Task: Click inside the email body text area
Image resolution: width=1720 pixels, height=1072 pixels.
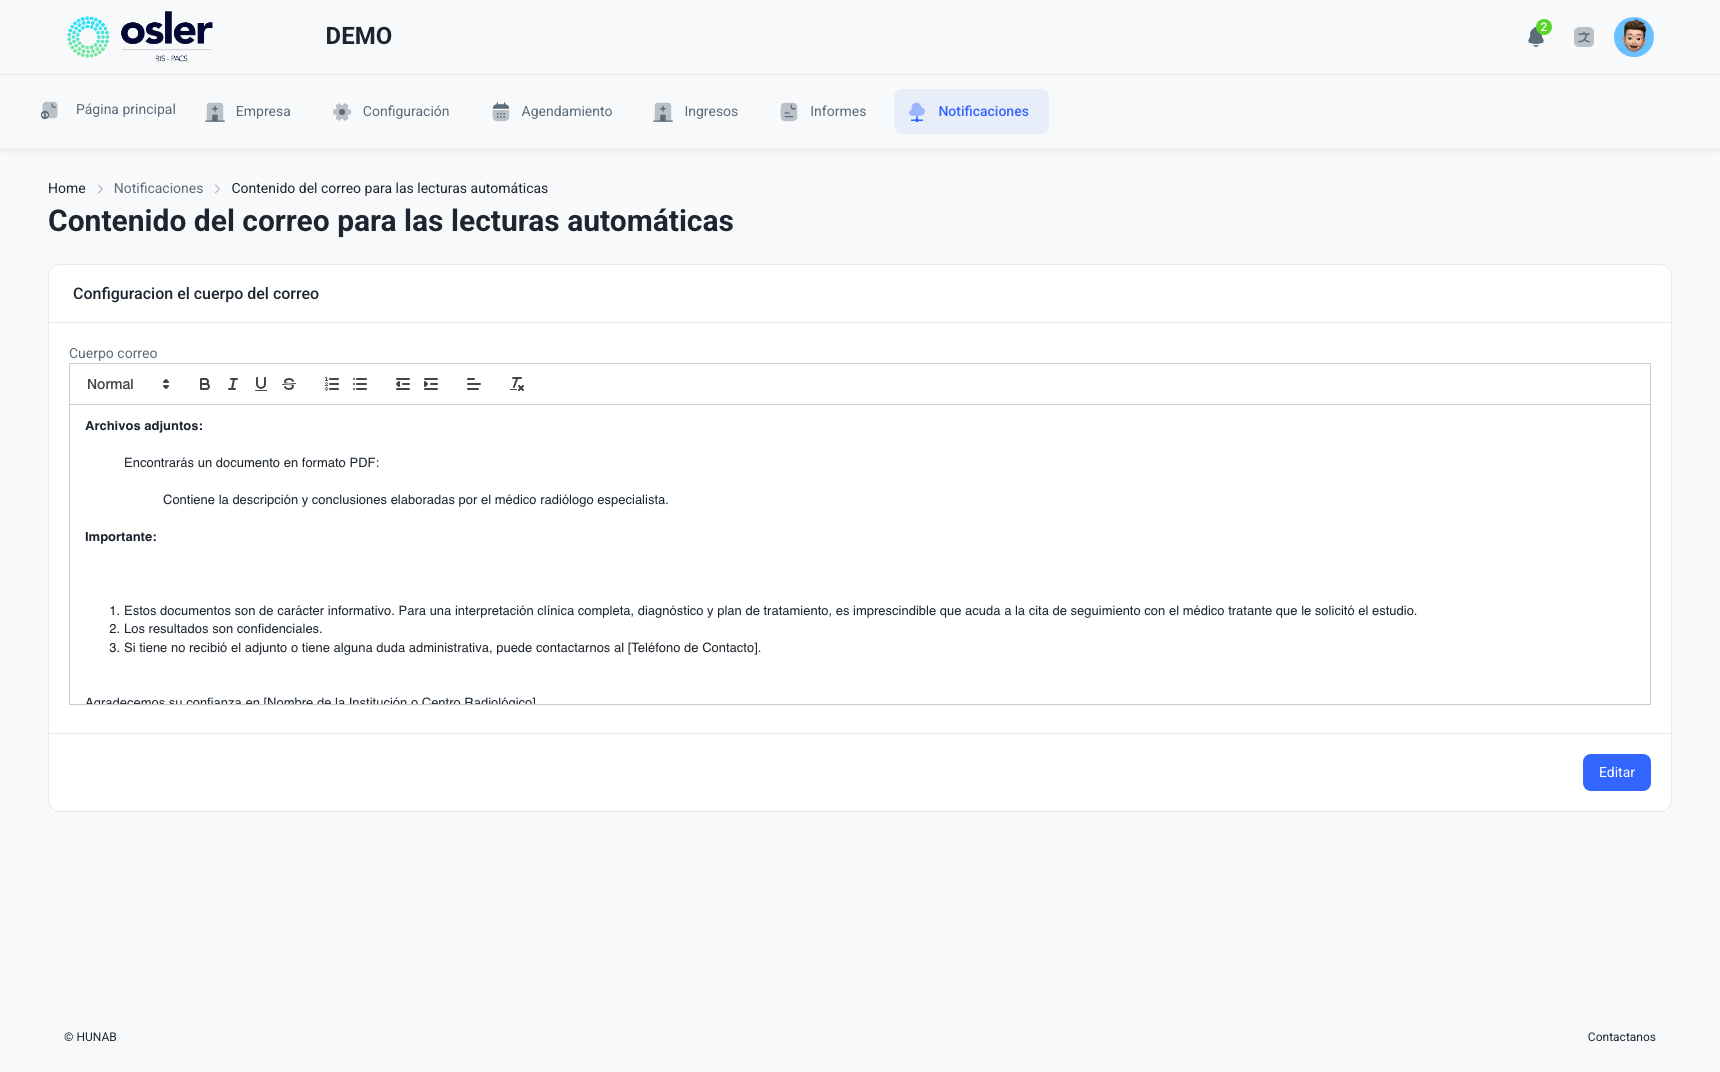Action: [x=860, y=554]
